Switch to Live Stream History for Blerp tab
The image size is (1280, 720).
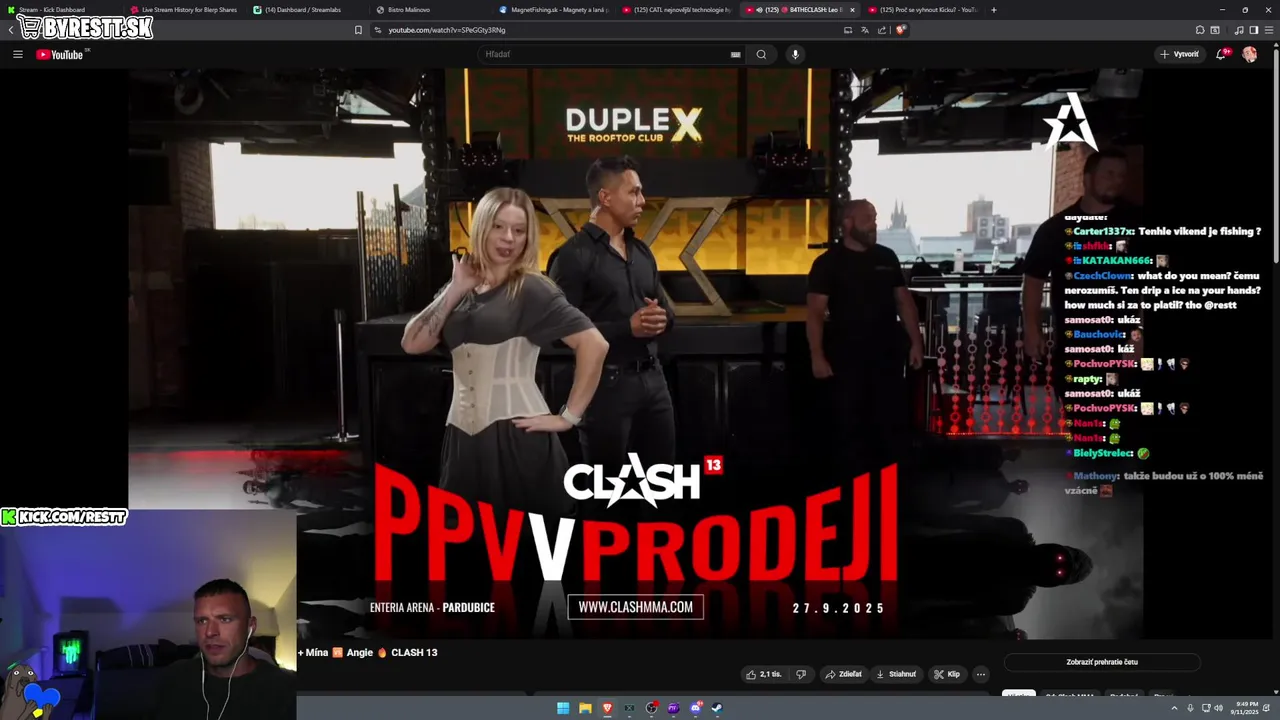(x=185, y=10)
